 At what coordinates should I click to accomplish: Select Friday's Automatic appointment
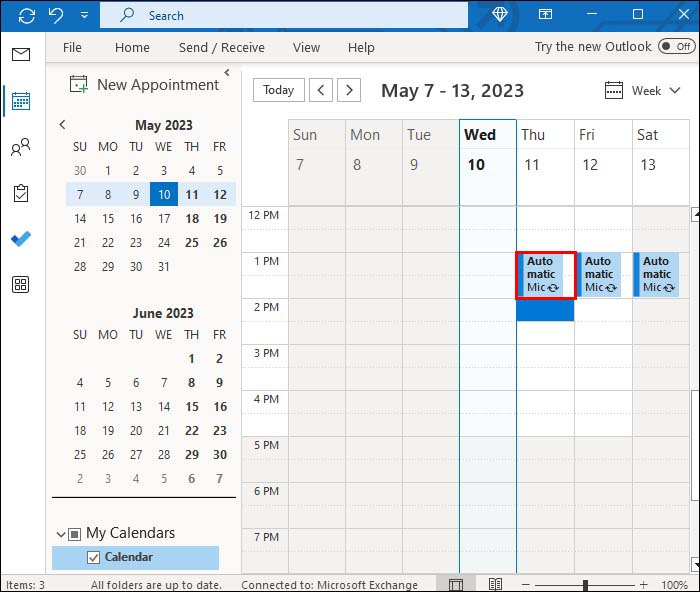point(600,275)
